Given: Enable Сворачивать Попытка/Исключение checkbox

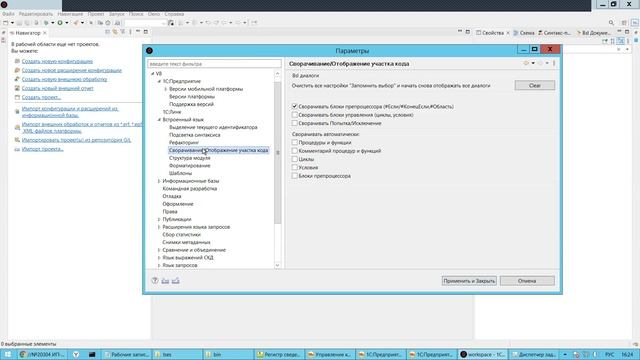Looking at the screenshot, I should coord(294,123).
